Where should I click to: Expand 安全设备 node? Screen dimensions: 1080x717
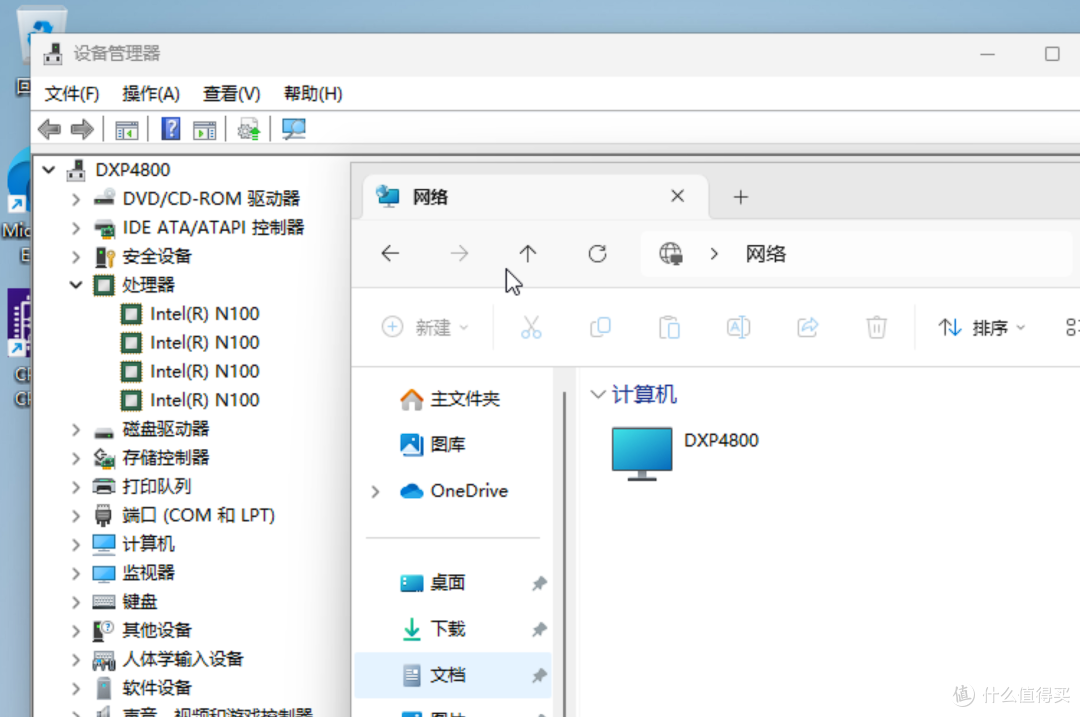coord(76,257)
